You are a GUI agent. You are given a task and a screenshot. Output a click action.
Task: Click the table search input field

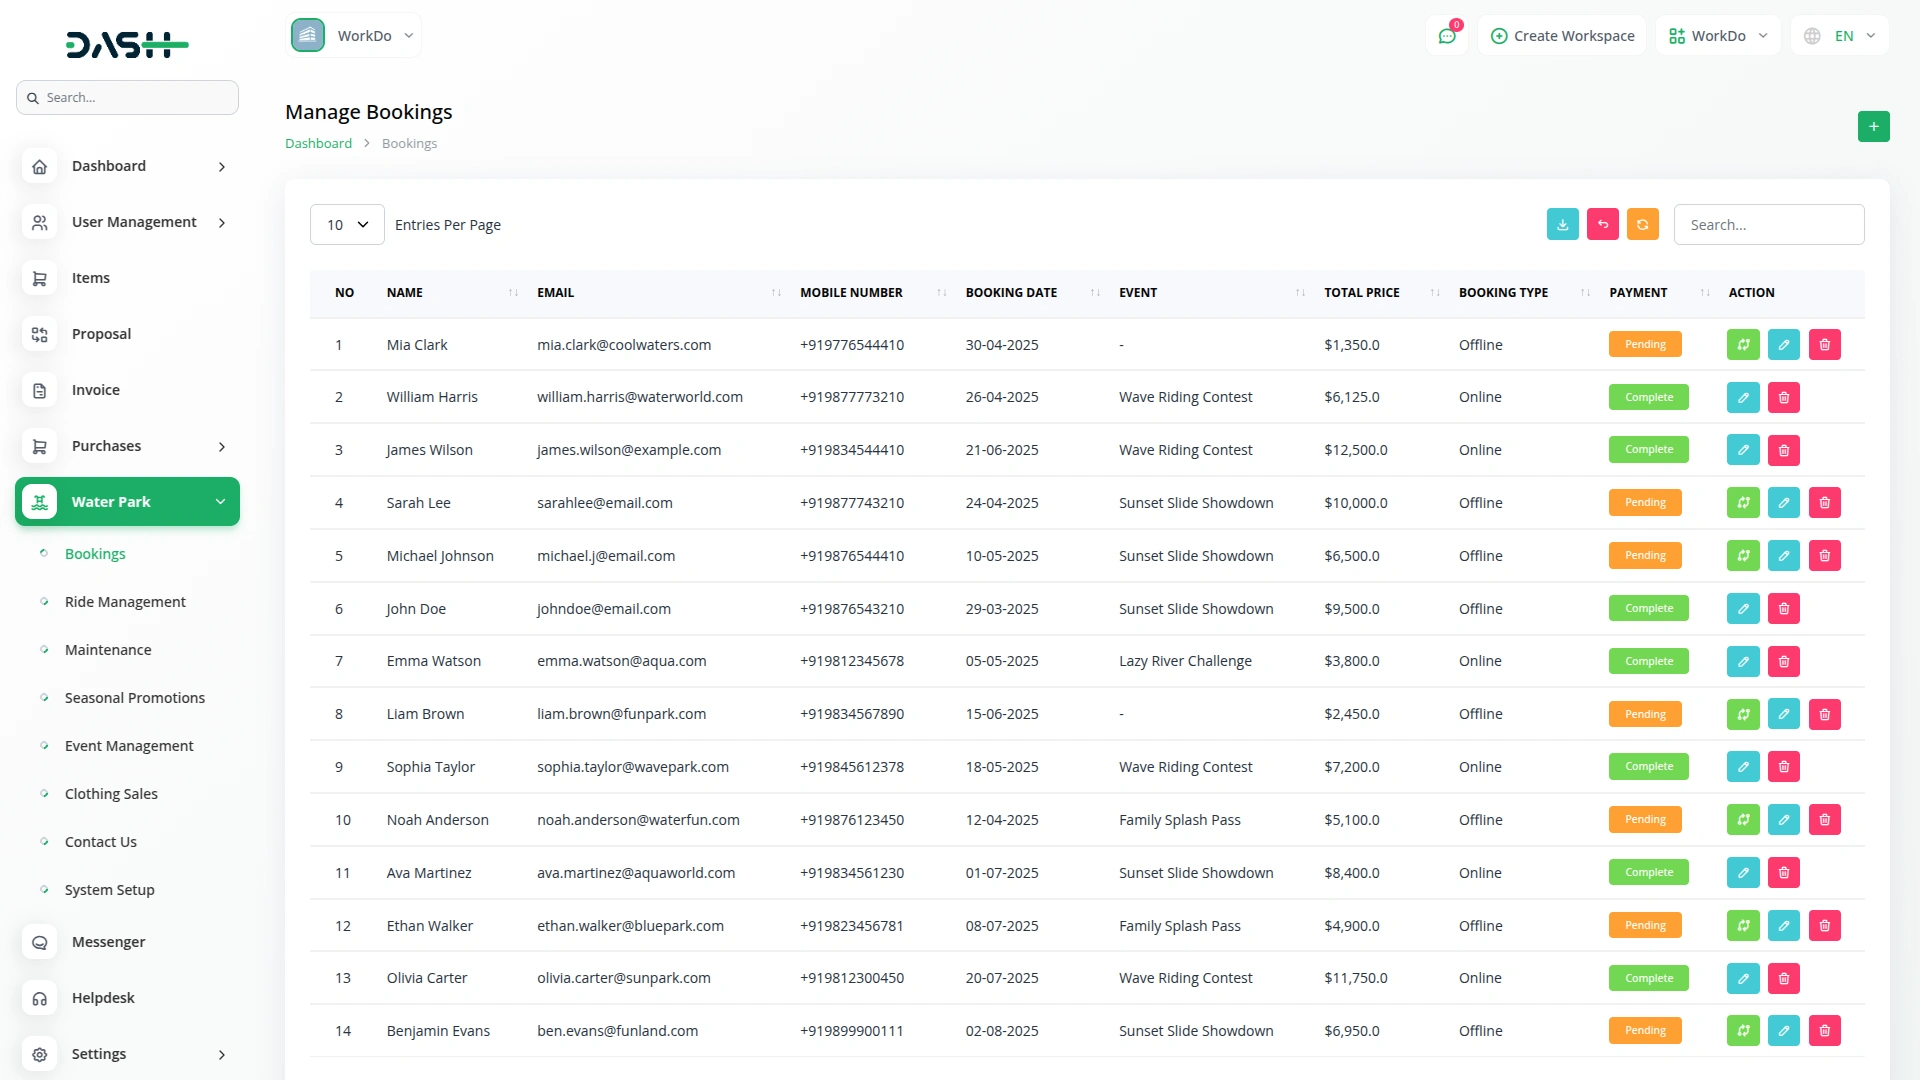(x=1768, y=225)
